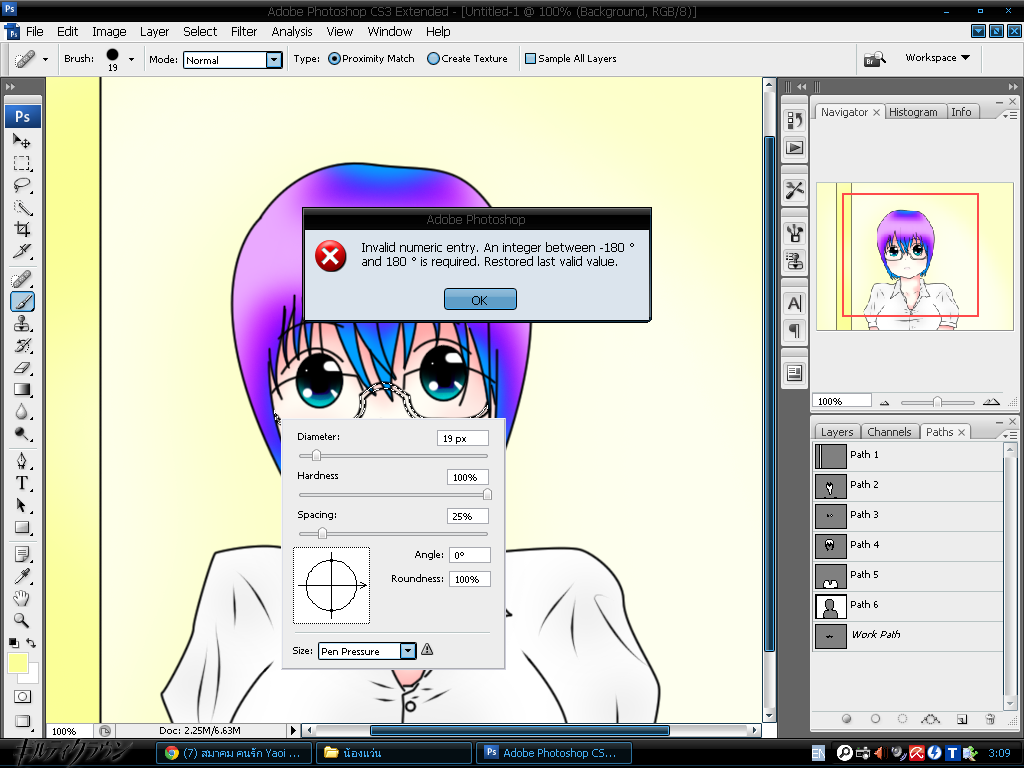Viewport: 1024px width, 768px height.
Task: Open Adobe Bridge from options bar
Action: [874, 59]
